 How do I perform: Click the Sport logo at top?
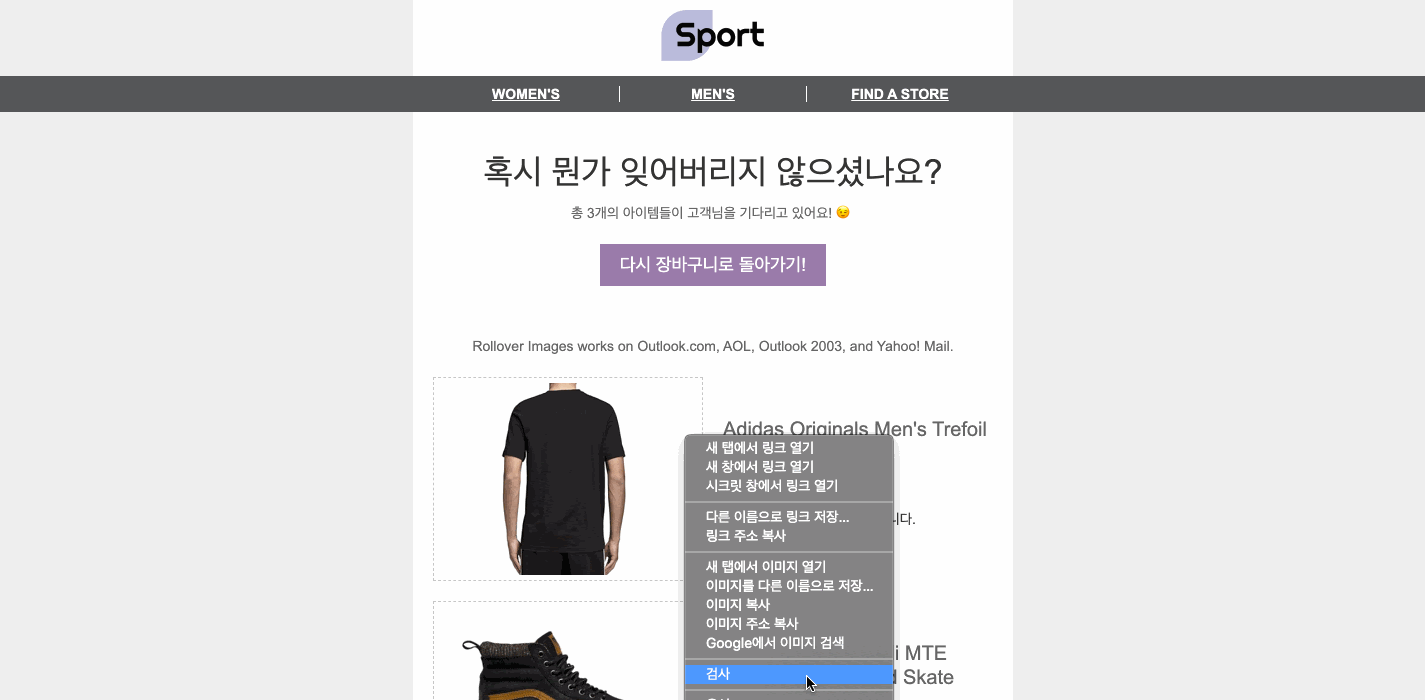pyautogui.click(x=713, y=36)
